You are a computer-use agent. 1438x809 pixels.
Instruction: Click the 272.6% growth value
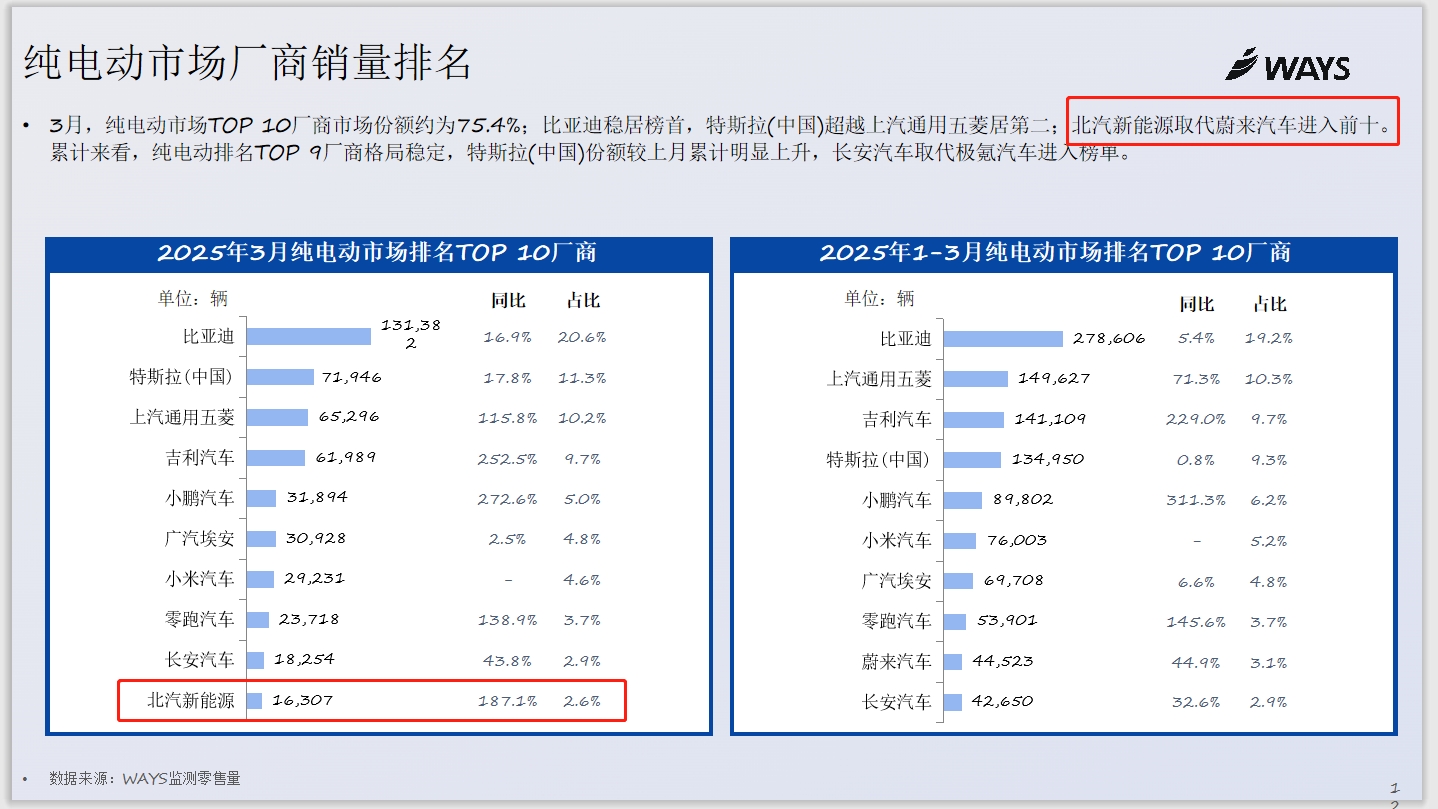[507, 499]
